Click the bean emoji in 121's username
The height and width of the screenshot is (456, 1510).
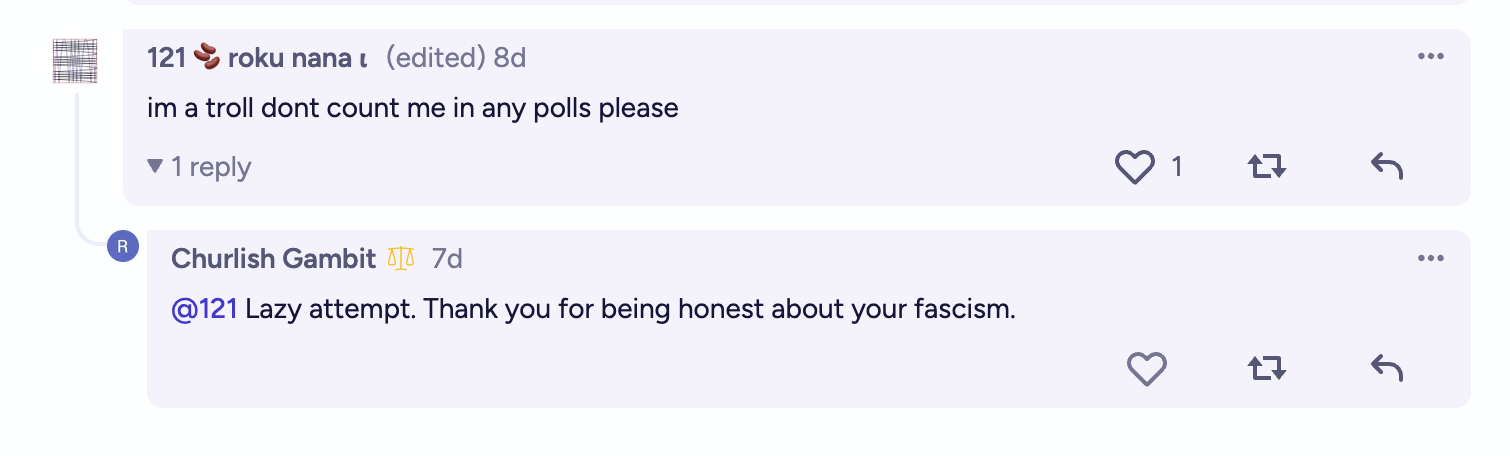point(207,58)
